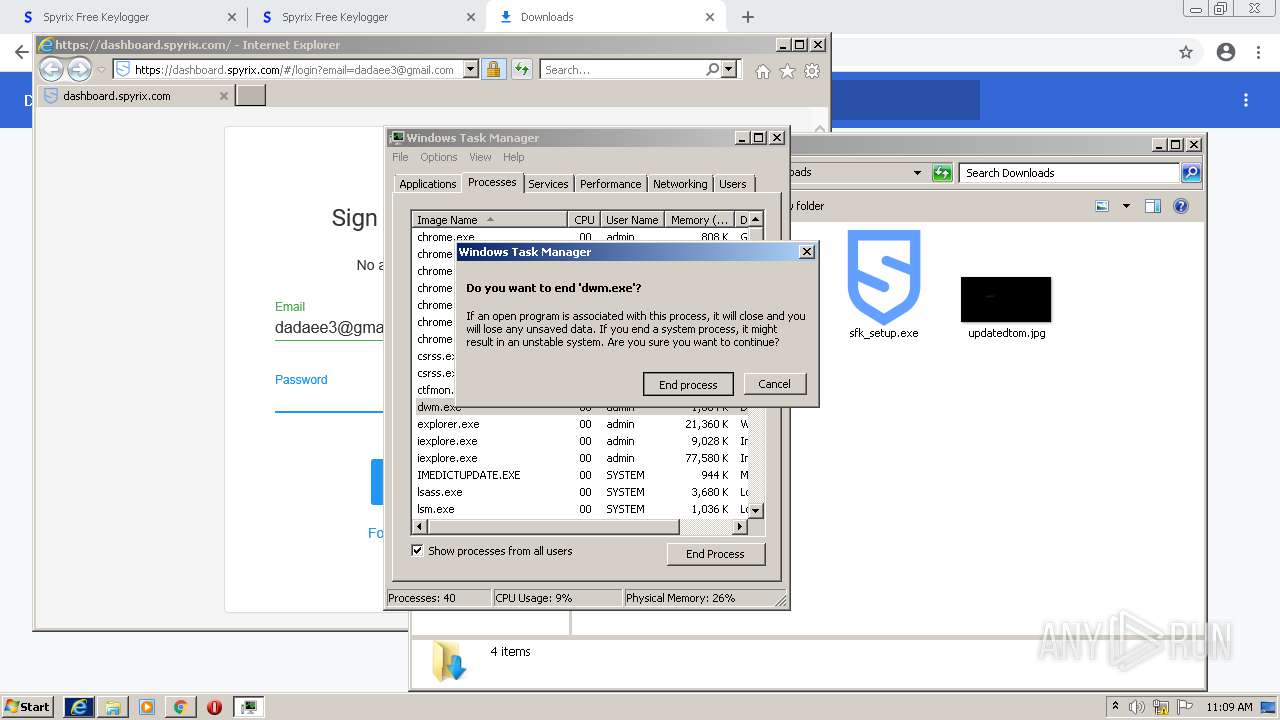This screenshot has width=1280, height=720.
Task: Open the Windows Start button
Action: (x=28, y=706)
